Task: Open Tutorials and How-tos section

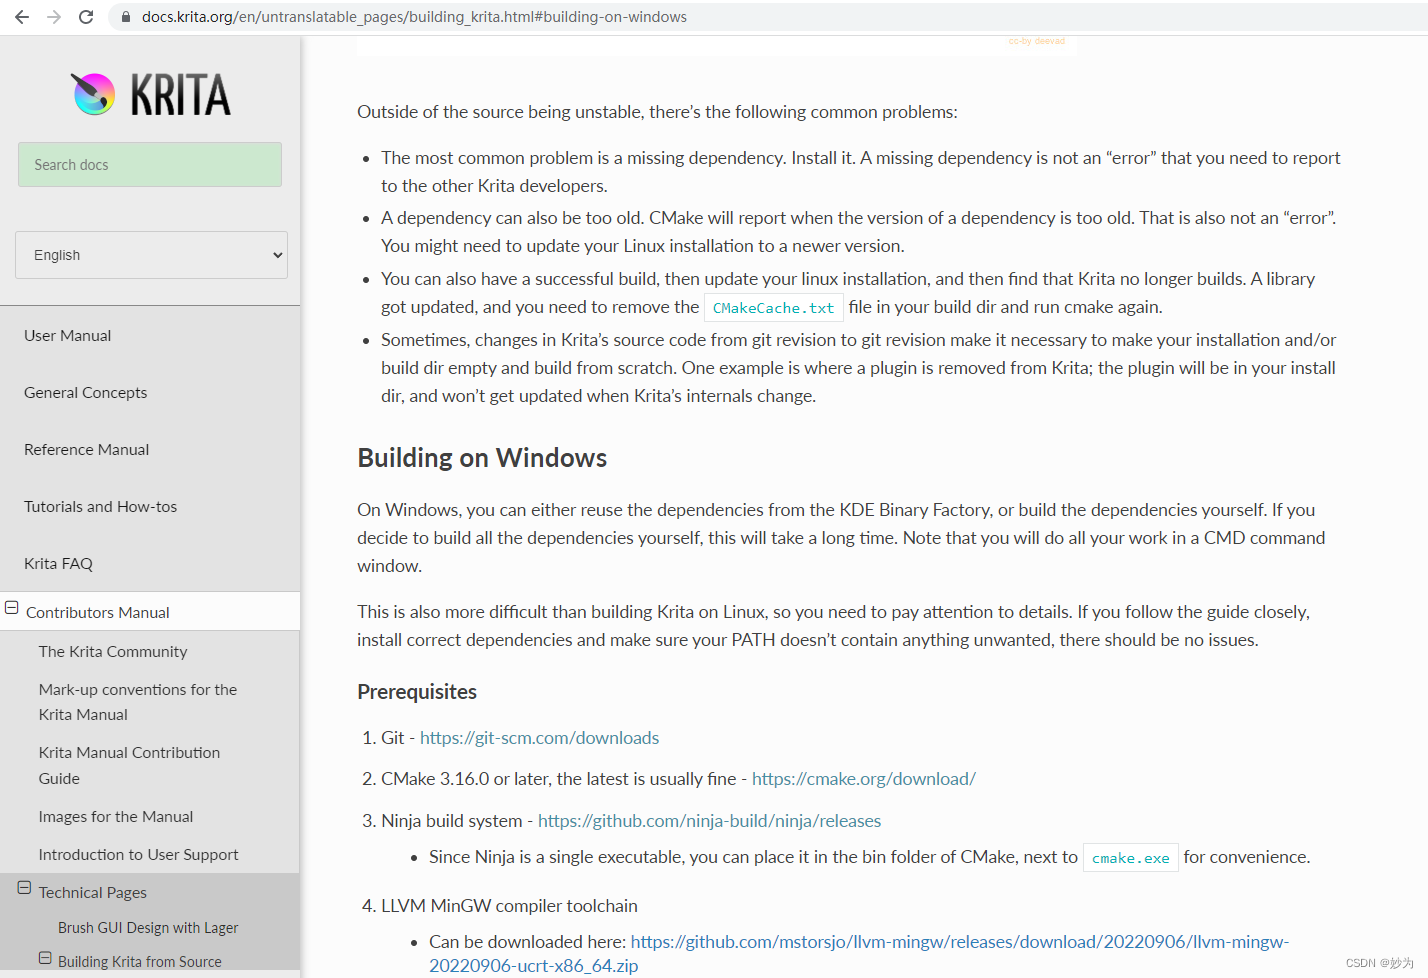Action: [100, 506]
